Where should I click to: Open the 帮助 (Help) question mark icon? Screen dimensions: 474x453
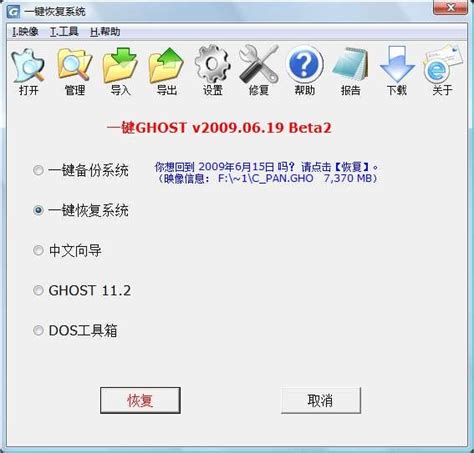click(x=304, y=64)
